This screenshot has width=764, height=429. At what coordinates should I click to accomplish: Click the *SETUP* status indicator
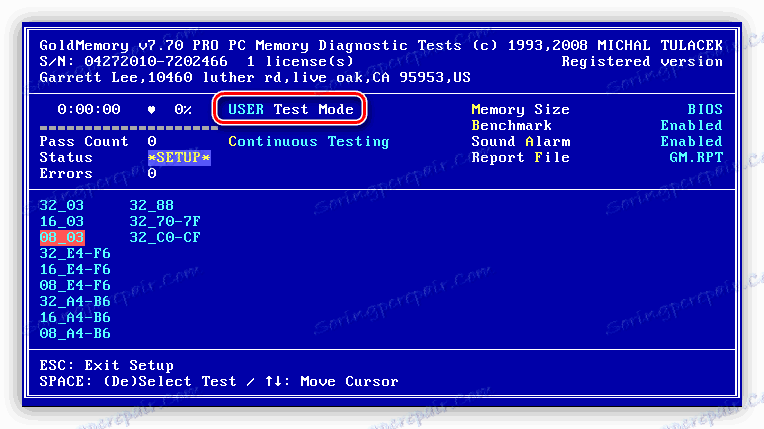[x=179, y=157]
